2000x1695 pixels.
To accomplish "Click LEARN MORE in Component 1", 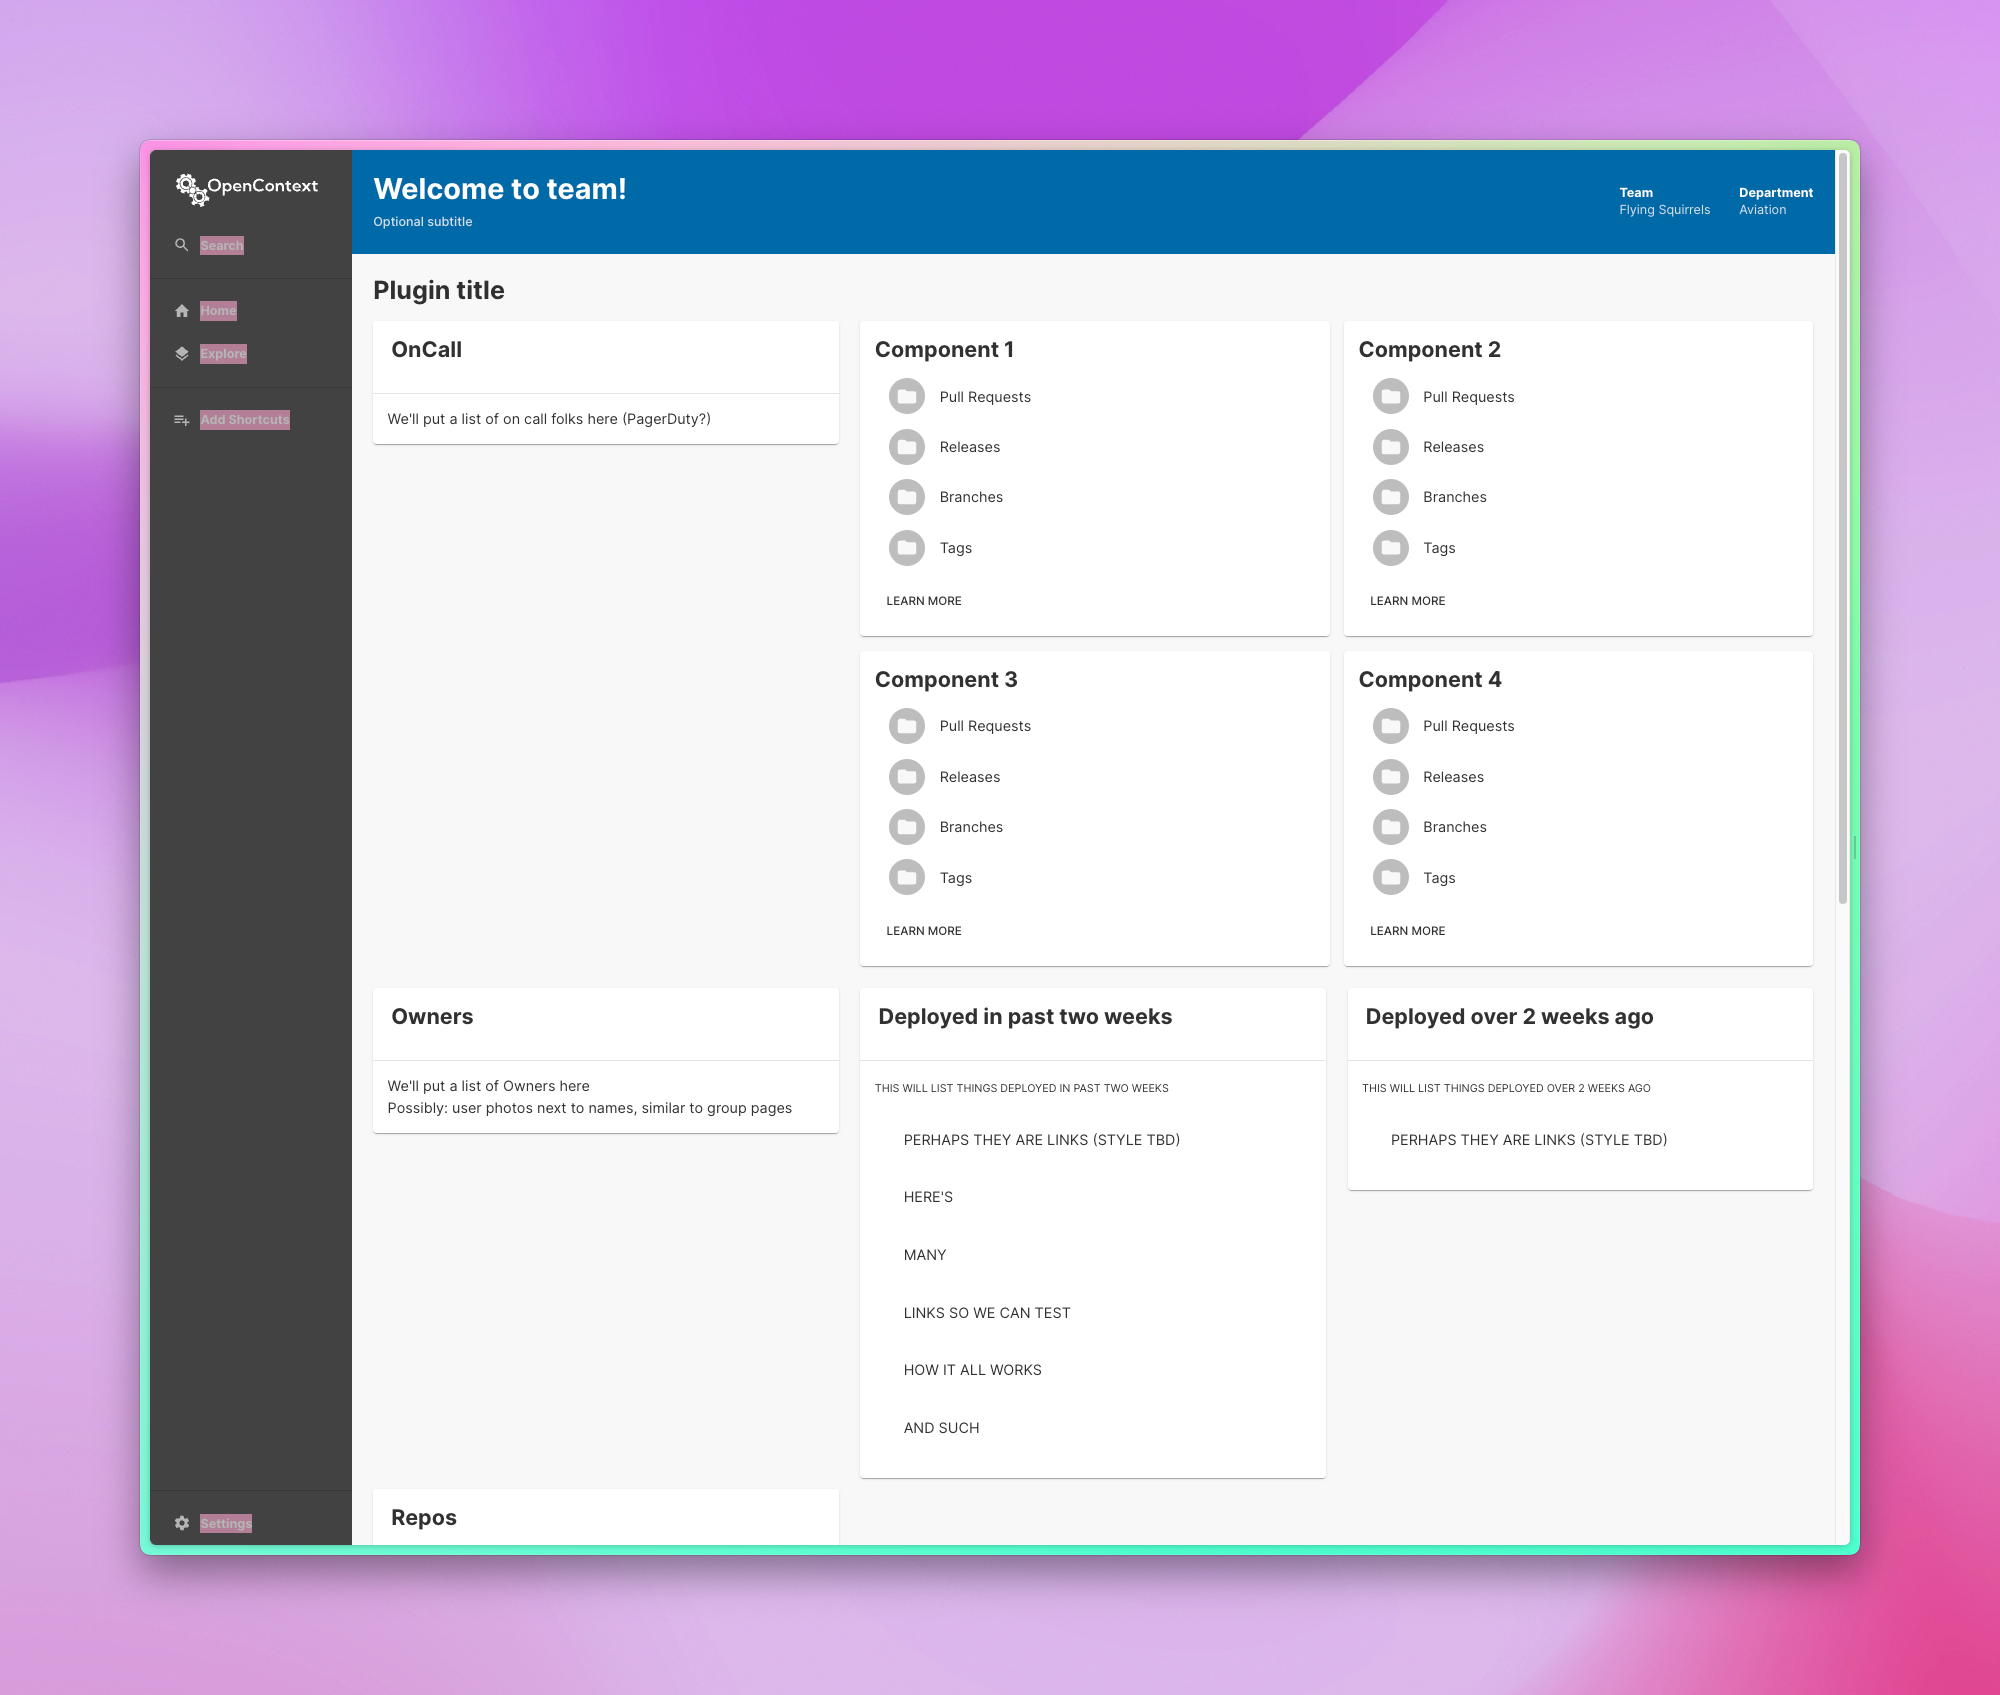I will [x=923, y=600].
